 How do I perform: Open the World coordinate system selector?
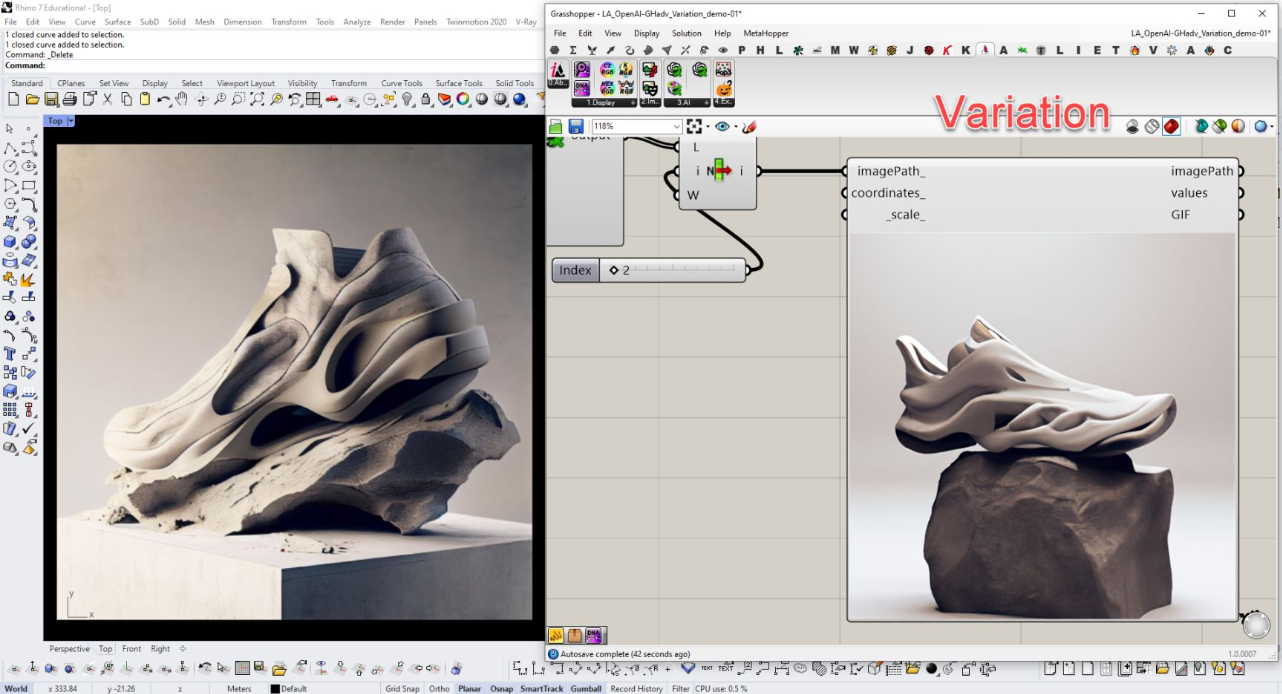coord(16,689)
